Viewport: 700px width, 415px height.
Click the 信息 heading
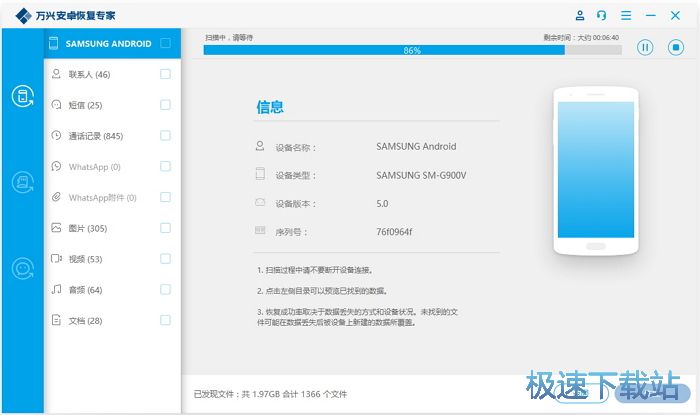tap(270, 107)
